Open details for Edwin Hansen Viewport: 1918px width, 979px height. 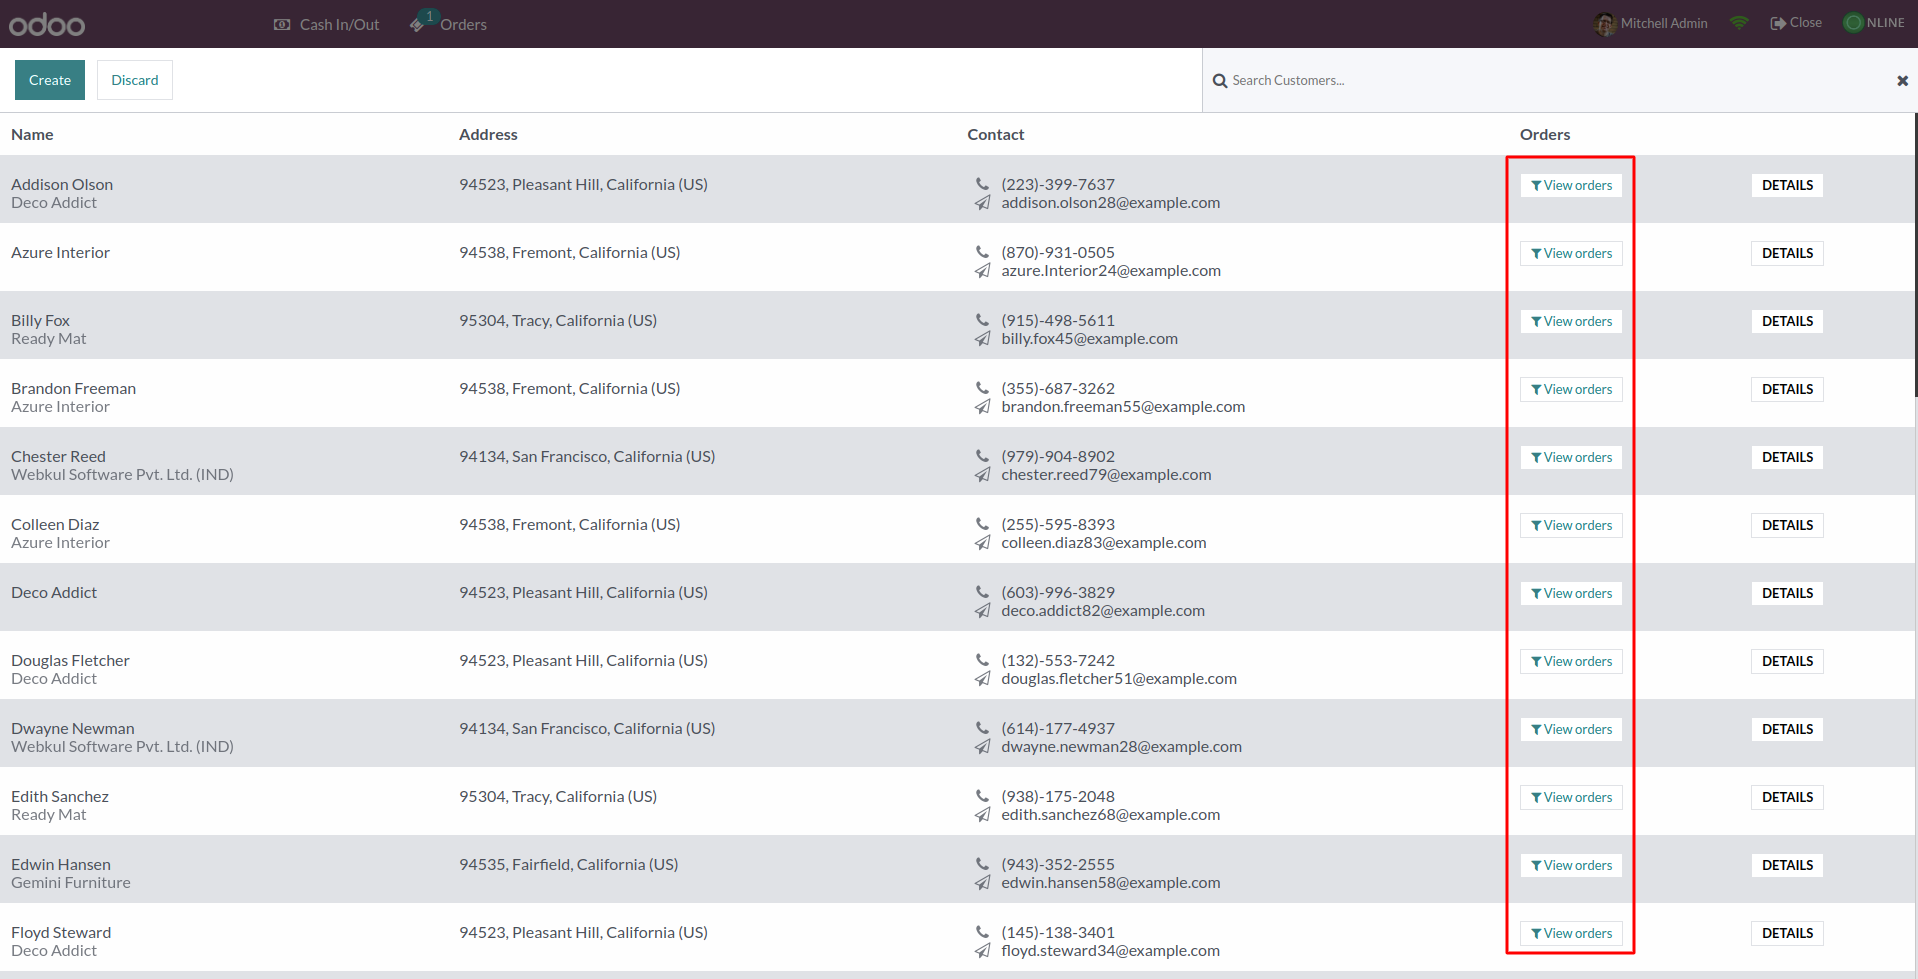tap(1787, 865)
